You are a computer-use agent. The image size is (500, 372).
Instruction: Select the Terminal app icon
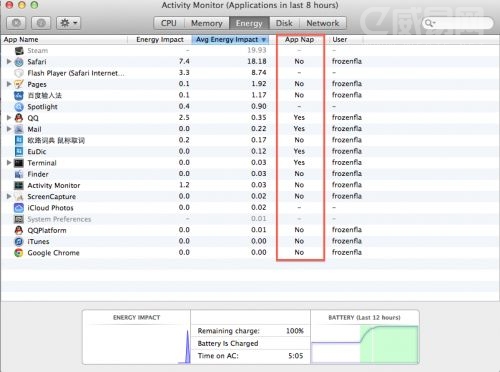click(x=19, y=163)
